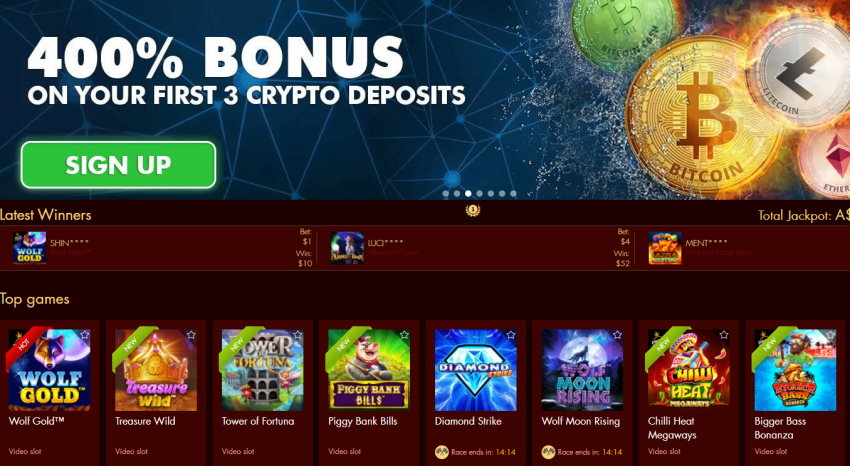
Task: Click the star on Tower of Fortuna
Action: (x=298, y=335)
